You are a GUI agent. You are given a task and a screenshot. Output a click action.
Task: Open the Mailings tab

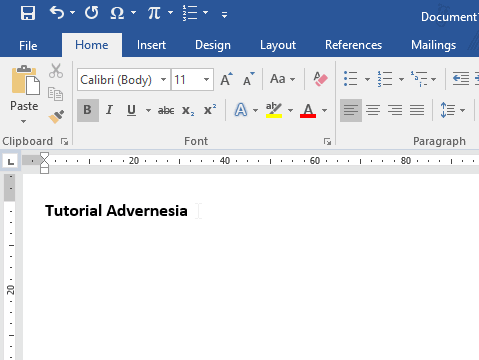tap(433, 45)
